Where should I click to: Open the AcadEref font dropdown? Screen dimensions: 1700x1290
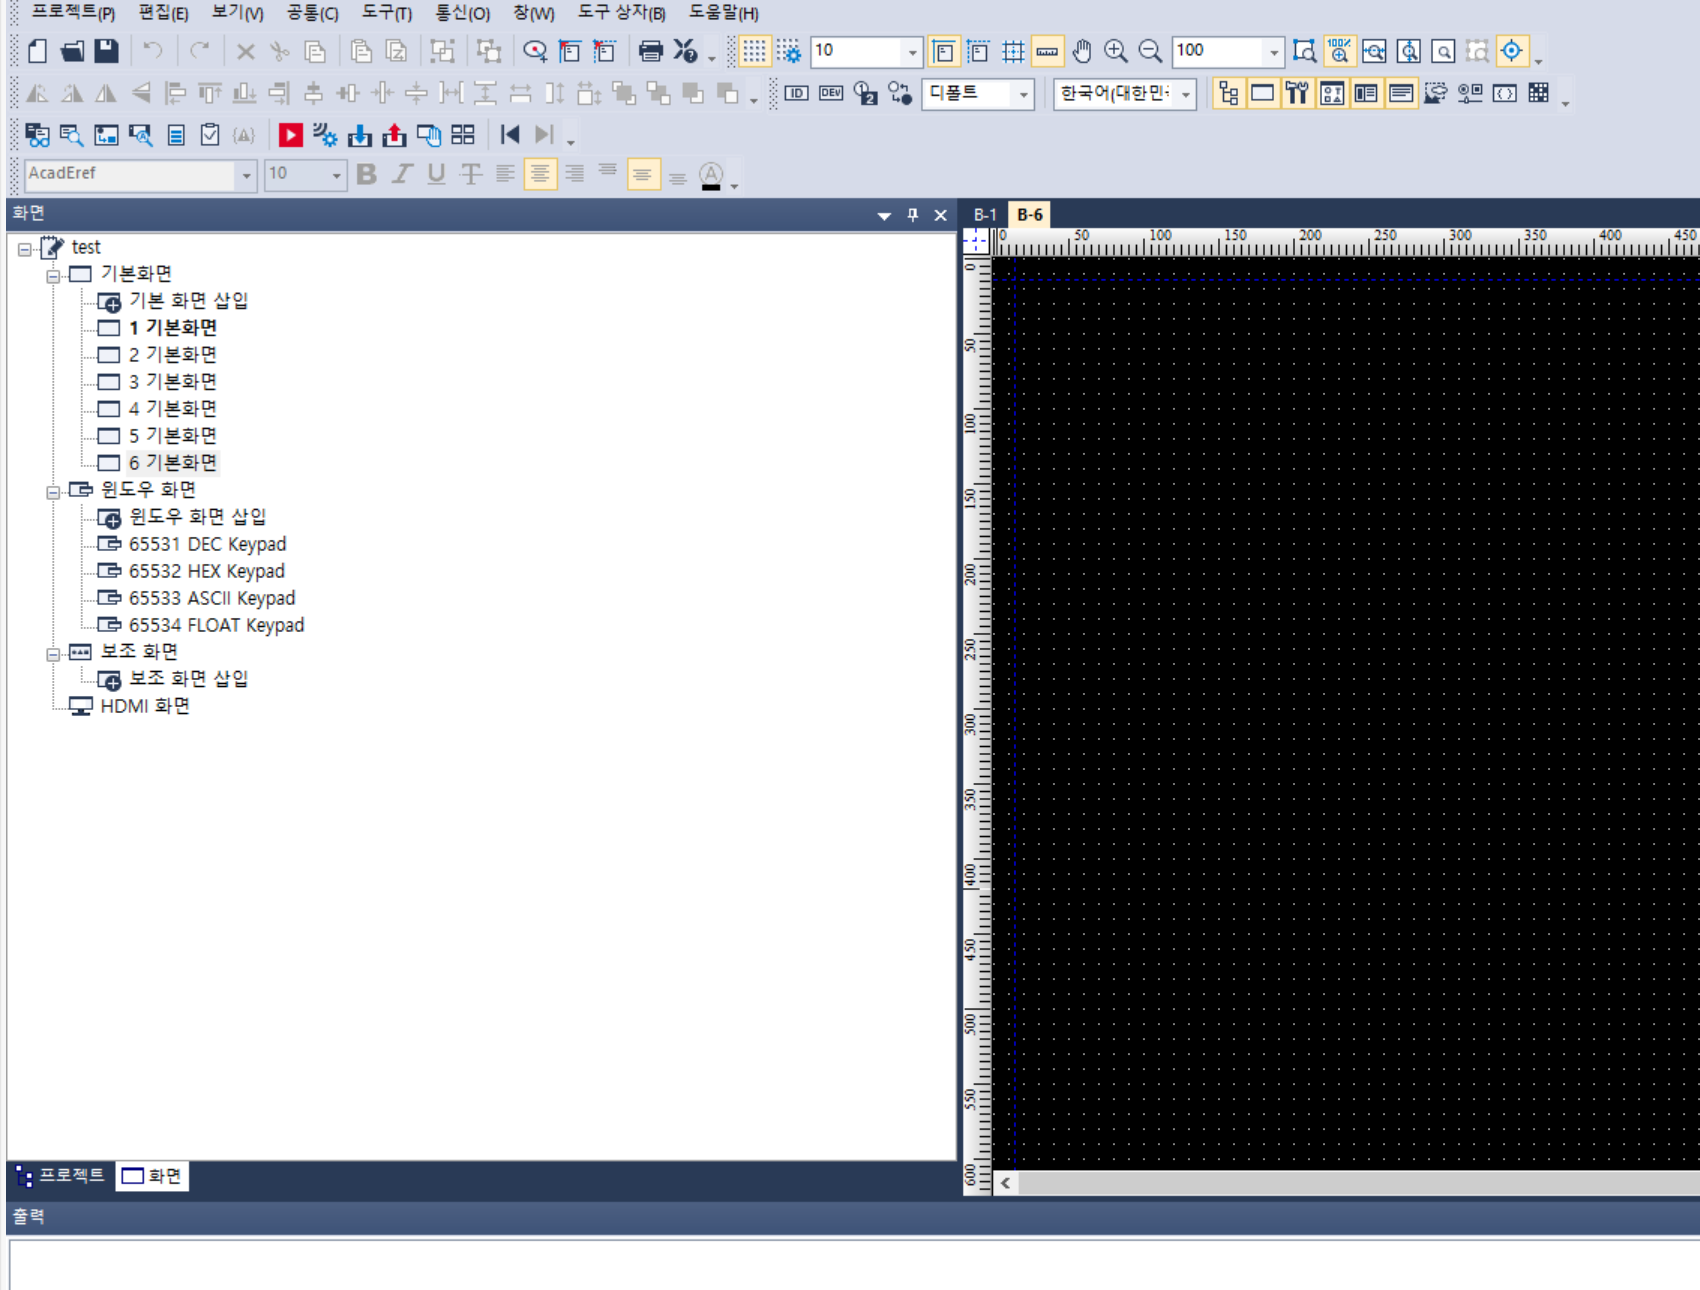[x=246, y=174]
